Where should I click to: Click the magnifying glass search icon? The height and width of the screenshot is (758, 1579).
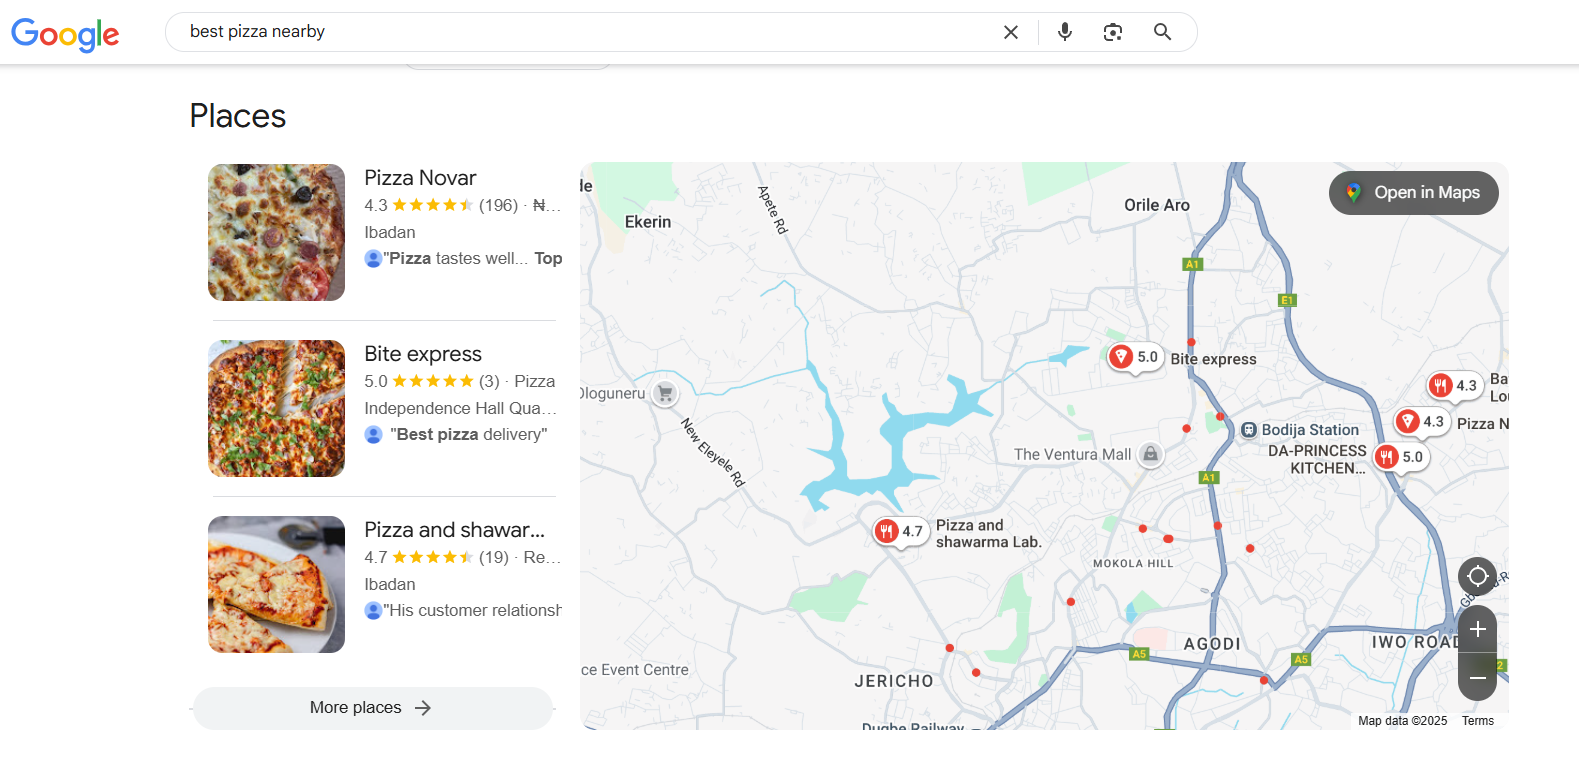coord(1162,32)
